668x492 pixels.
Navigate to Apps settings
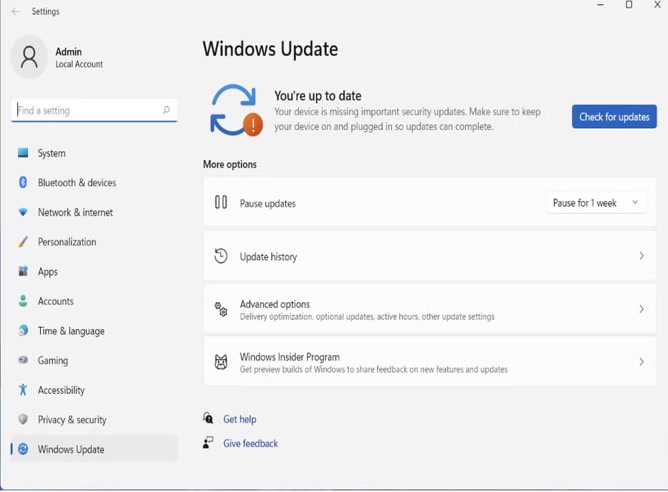pyautogui.click(x=94, y=271)
